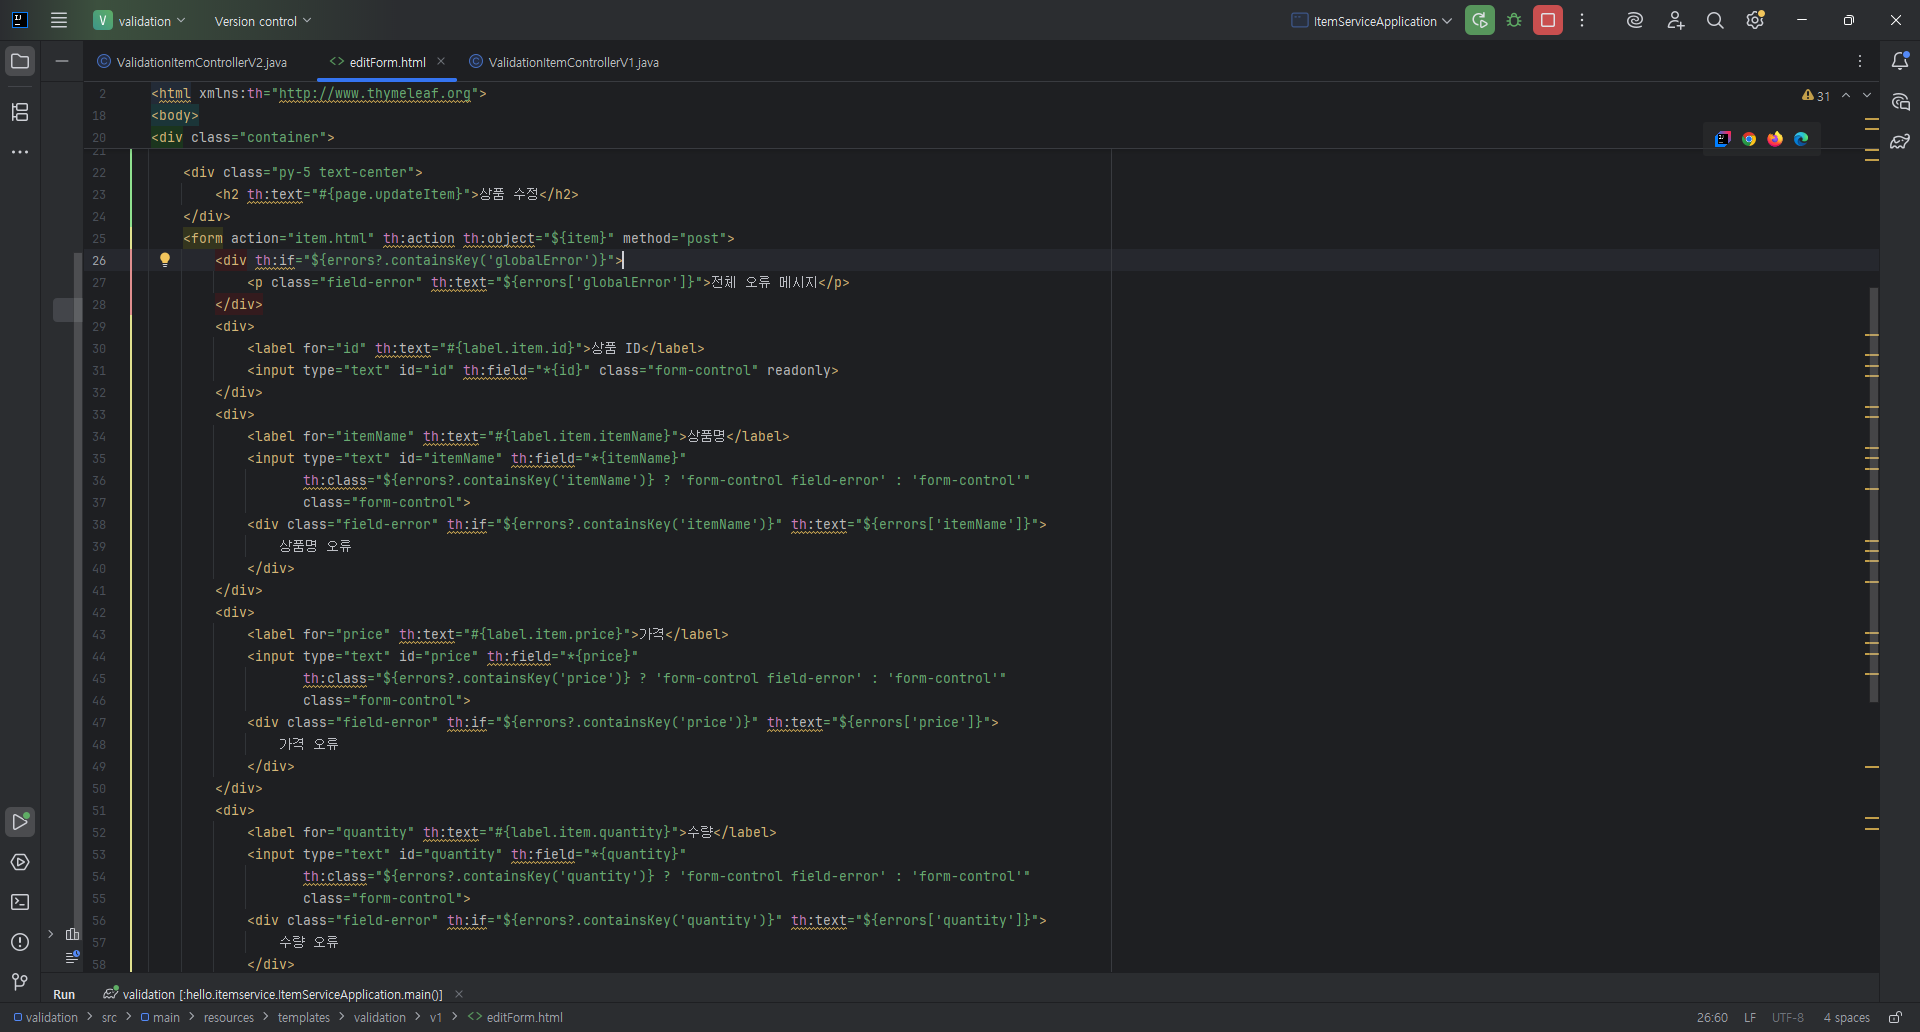Screen dimensions: 1920x1032
Task: Click validation root breadcrumb
Action: [x=45, y=1017]
